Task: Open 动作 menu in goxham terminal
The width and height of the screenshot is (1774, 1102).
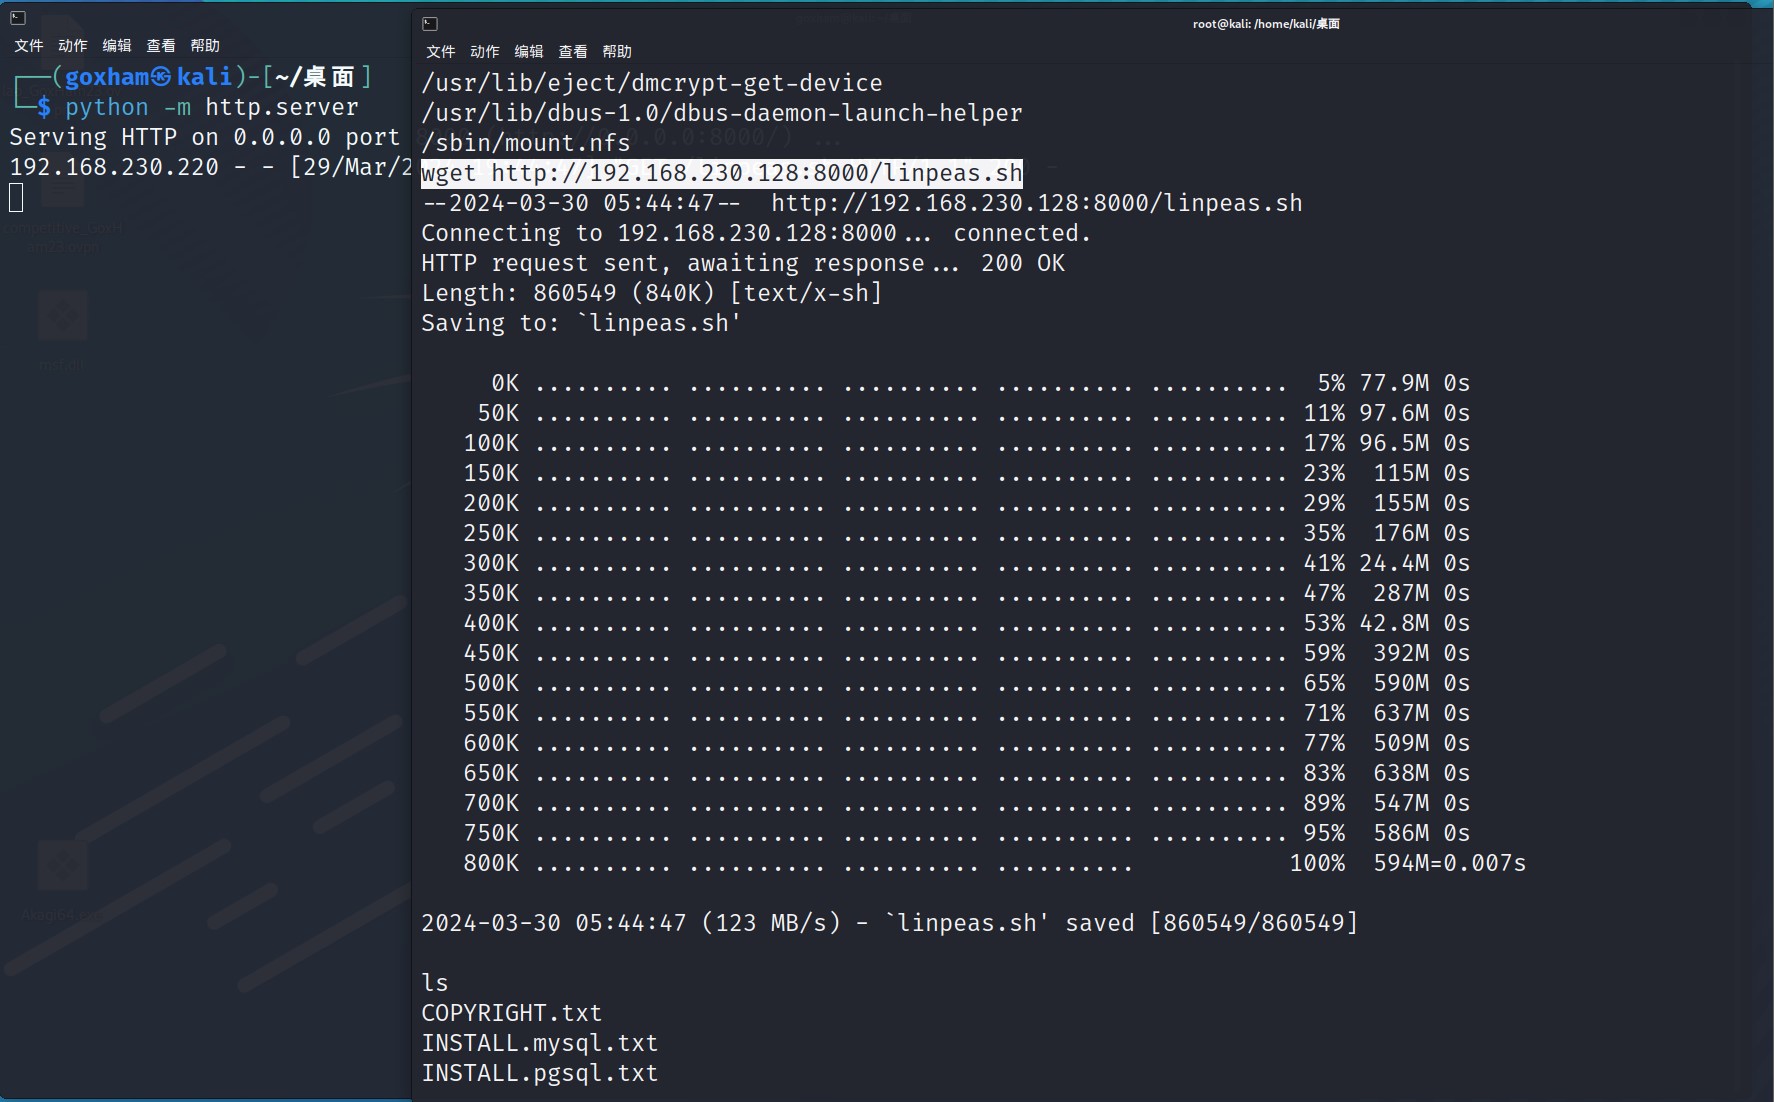Action: tap(73, 45)
